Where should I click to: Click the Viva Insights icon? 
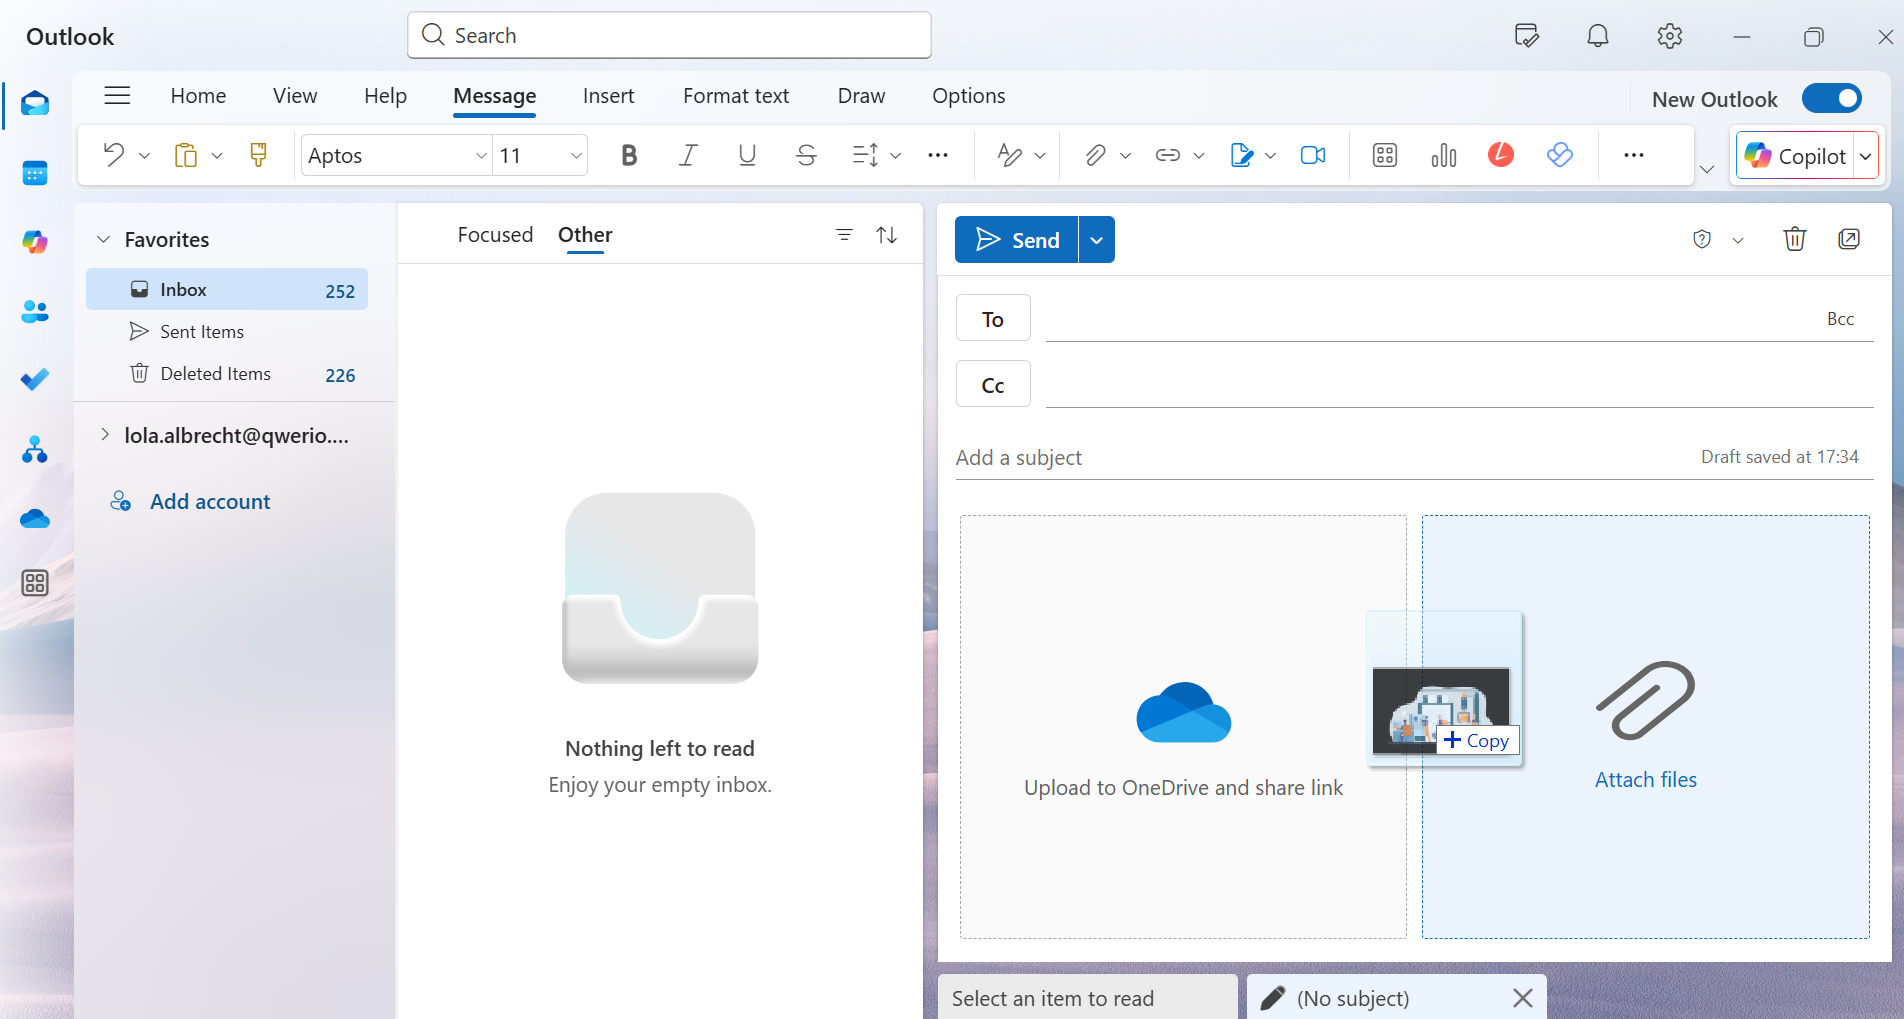[1560, 155]
